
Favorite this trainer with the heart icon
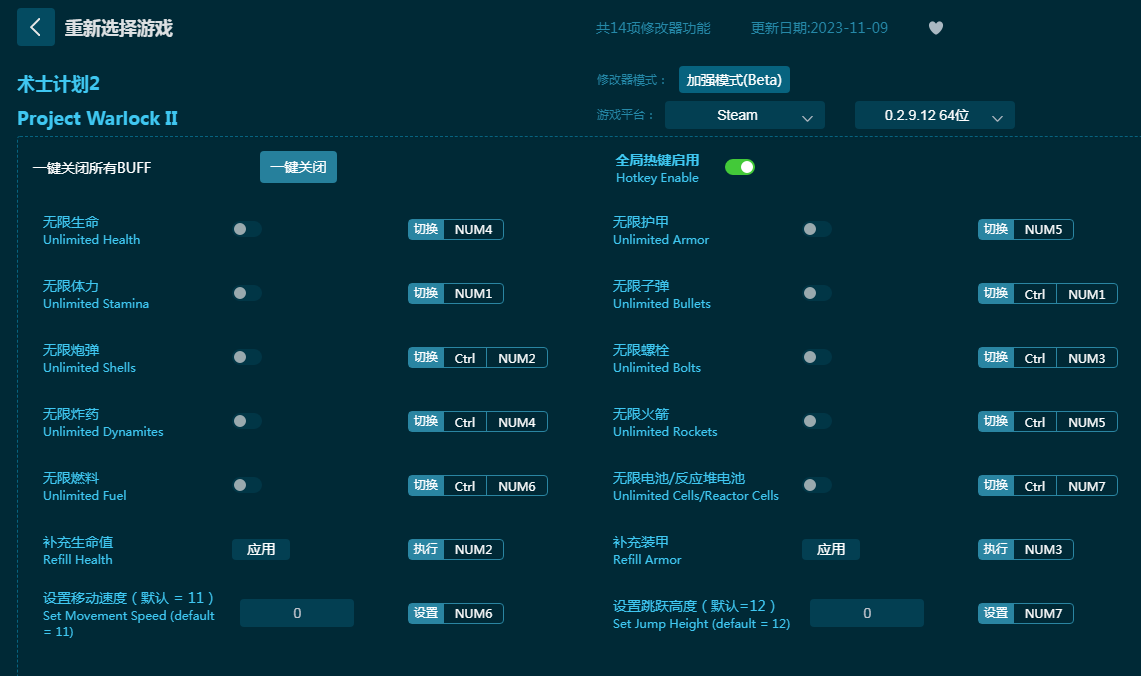[936, 28]
